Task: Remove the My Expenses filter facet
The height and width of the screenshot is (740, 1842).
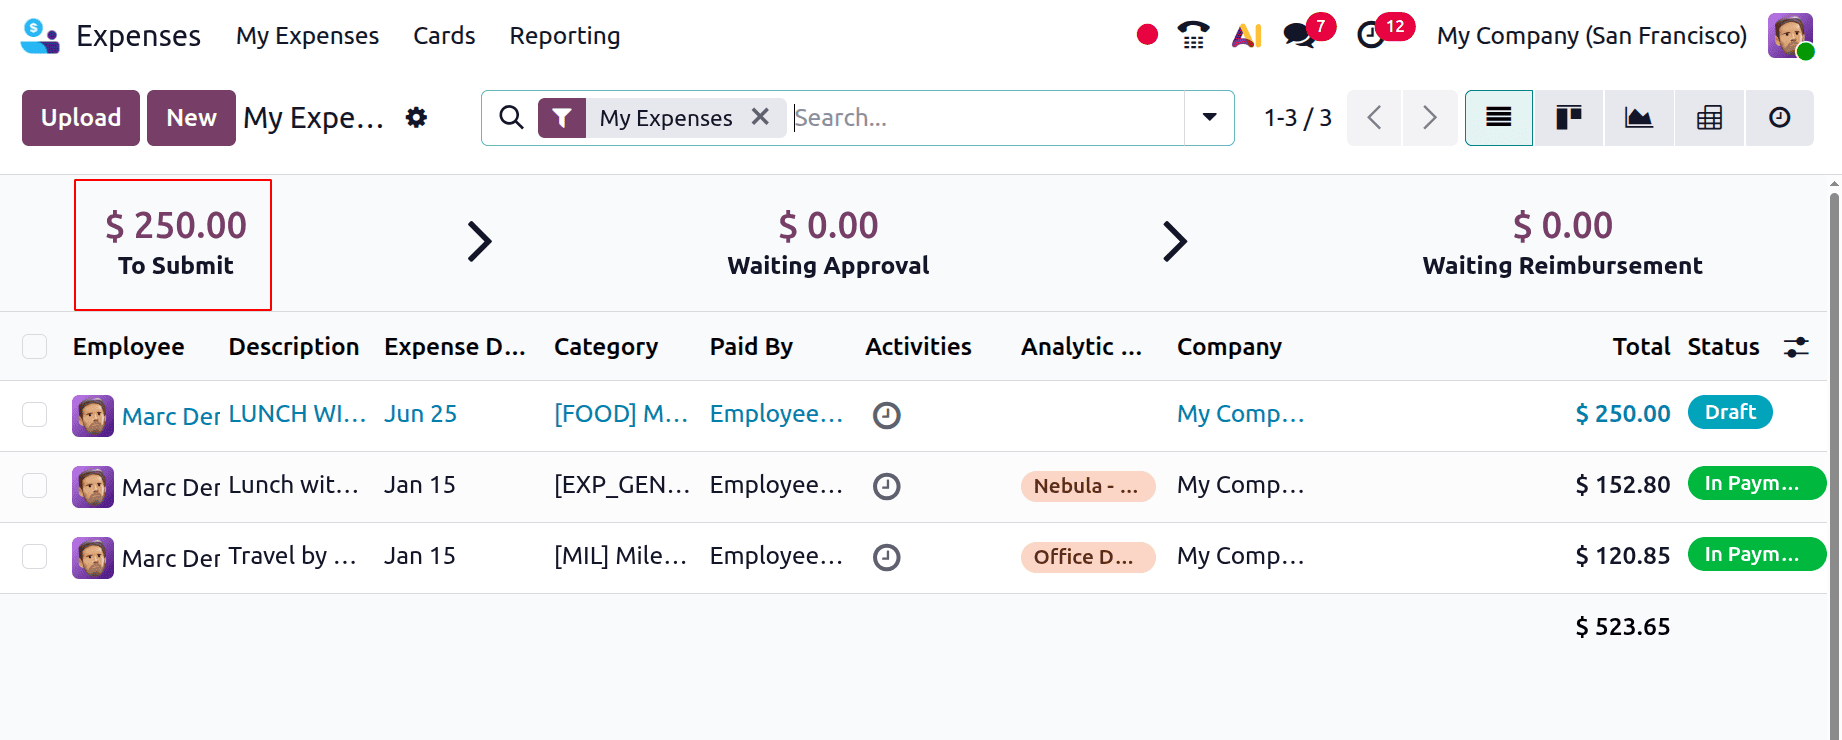Action: point(760,117)
